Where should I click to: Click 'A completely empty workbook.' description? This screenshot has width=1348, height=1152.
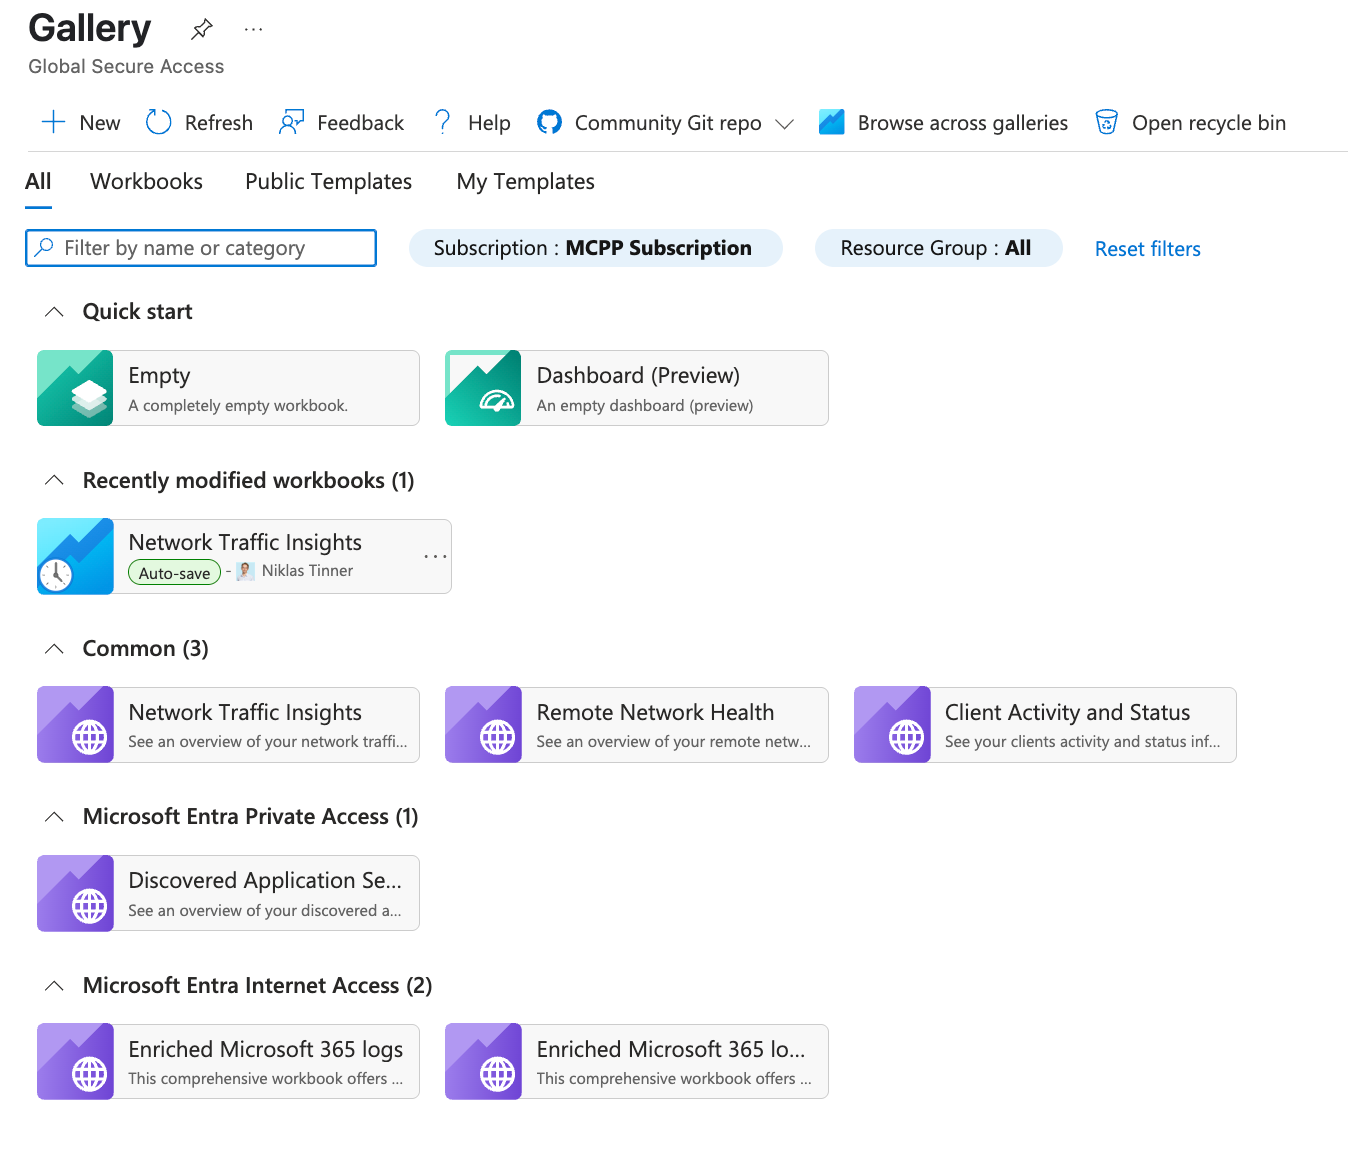[238, 406]
